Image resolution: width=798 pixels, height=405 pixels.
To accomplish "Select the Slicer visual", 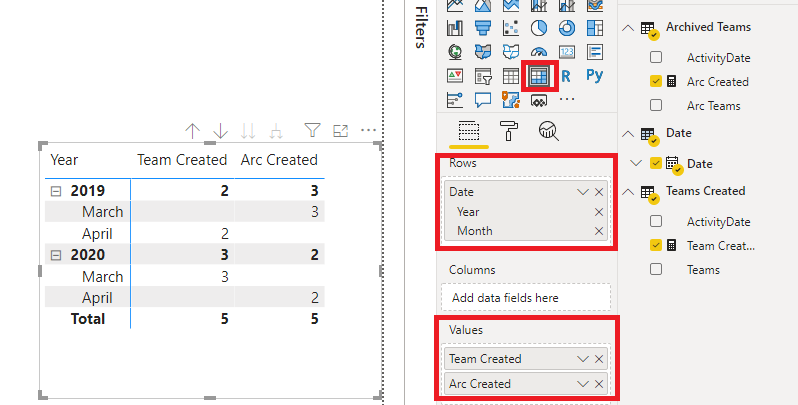I will tap(483, 76).
